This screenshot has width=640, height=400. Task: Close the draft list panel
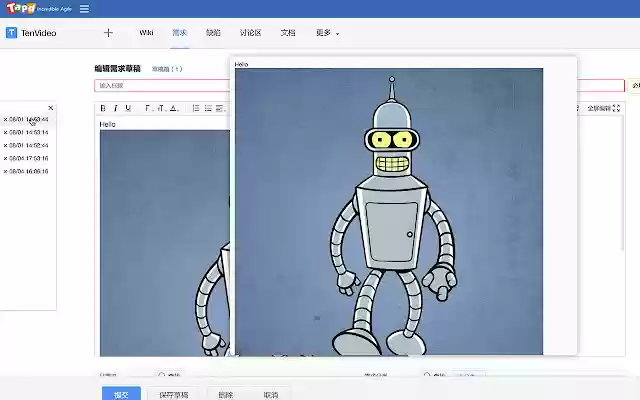[51, 108]
